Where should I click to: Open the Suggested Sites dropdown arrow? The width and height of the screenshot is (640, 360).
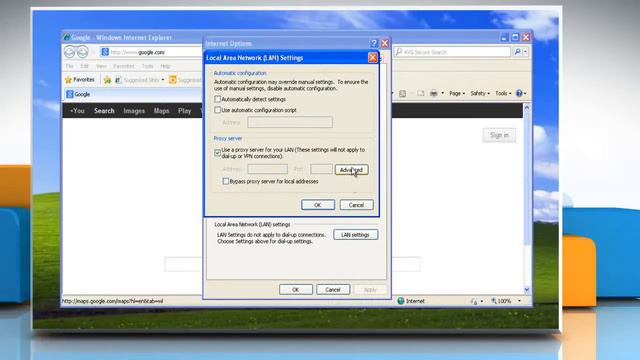(163, 80)
